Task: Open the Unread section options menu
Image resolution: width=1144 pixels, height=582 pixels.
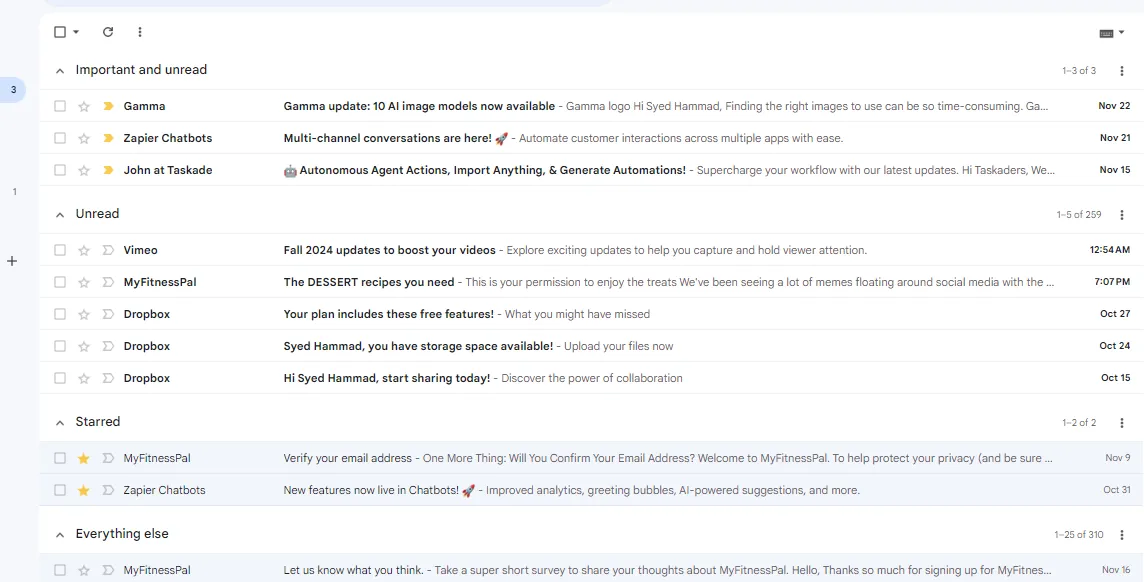Action: click(1121, 214)
